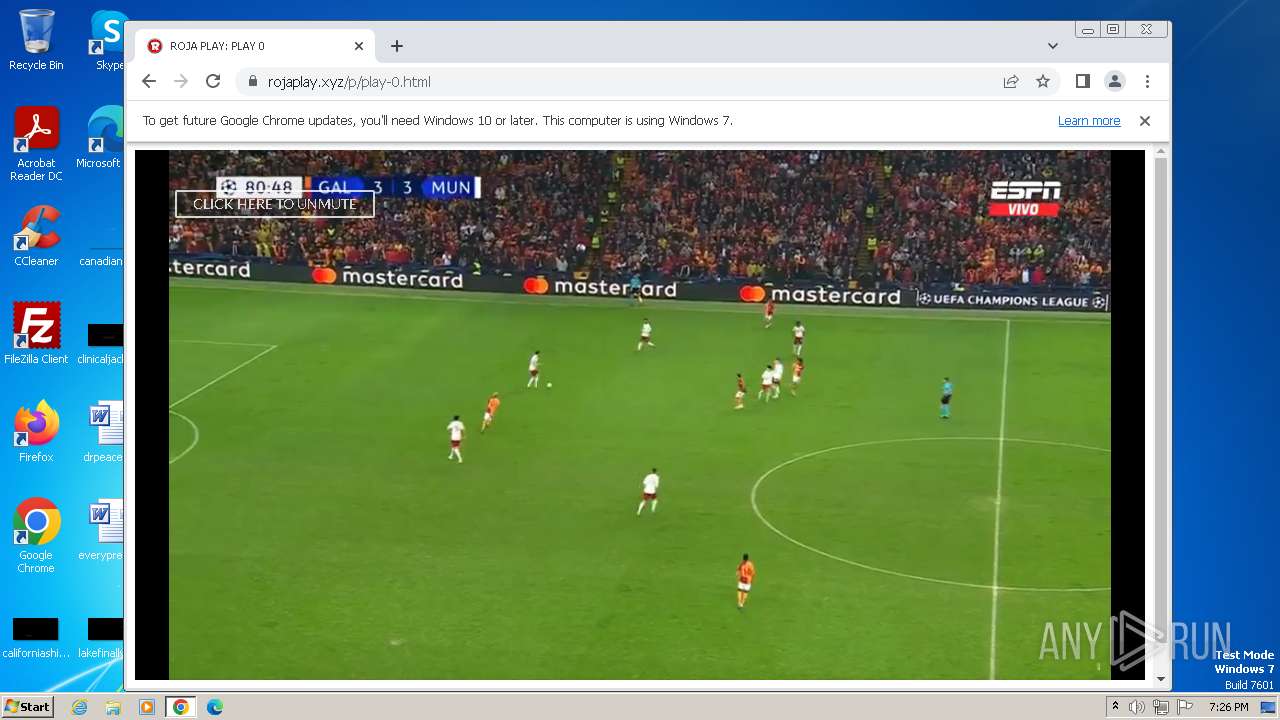Open Google Chrome desktop icon
This screenshot has width=1280, height=720.
coord(36,536)
